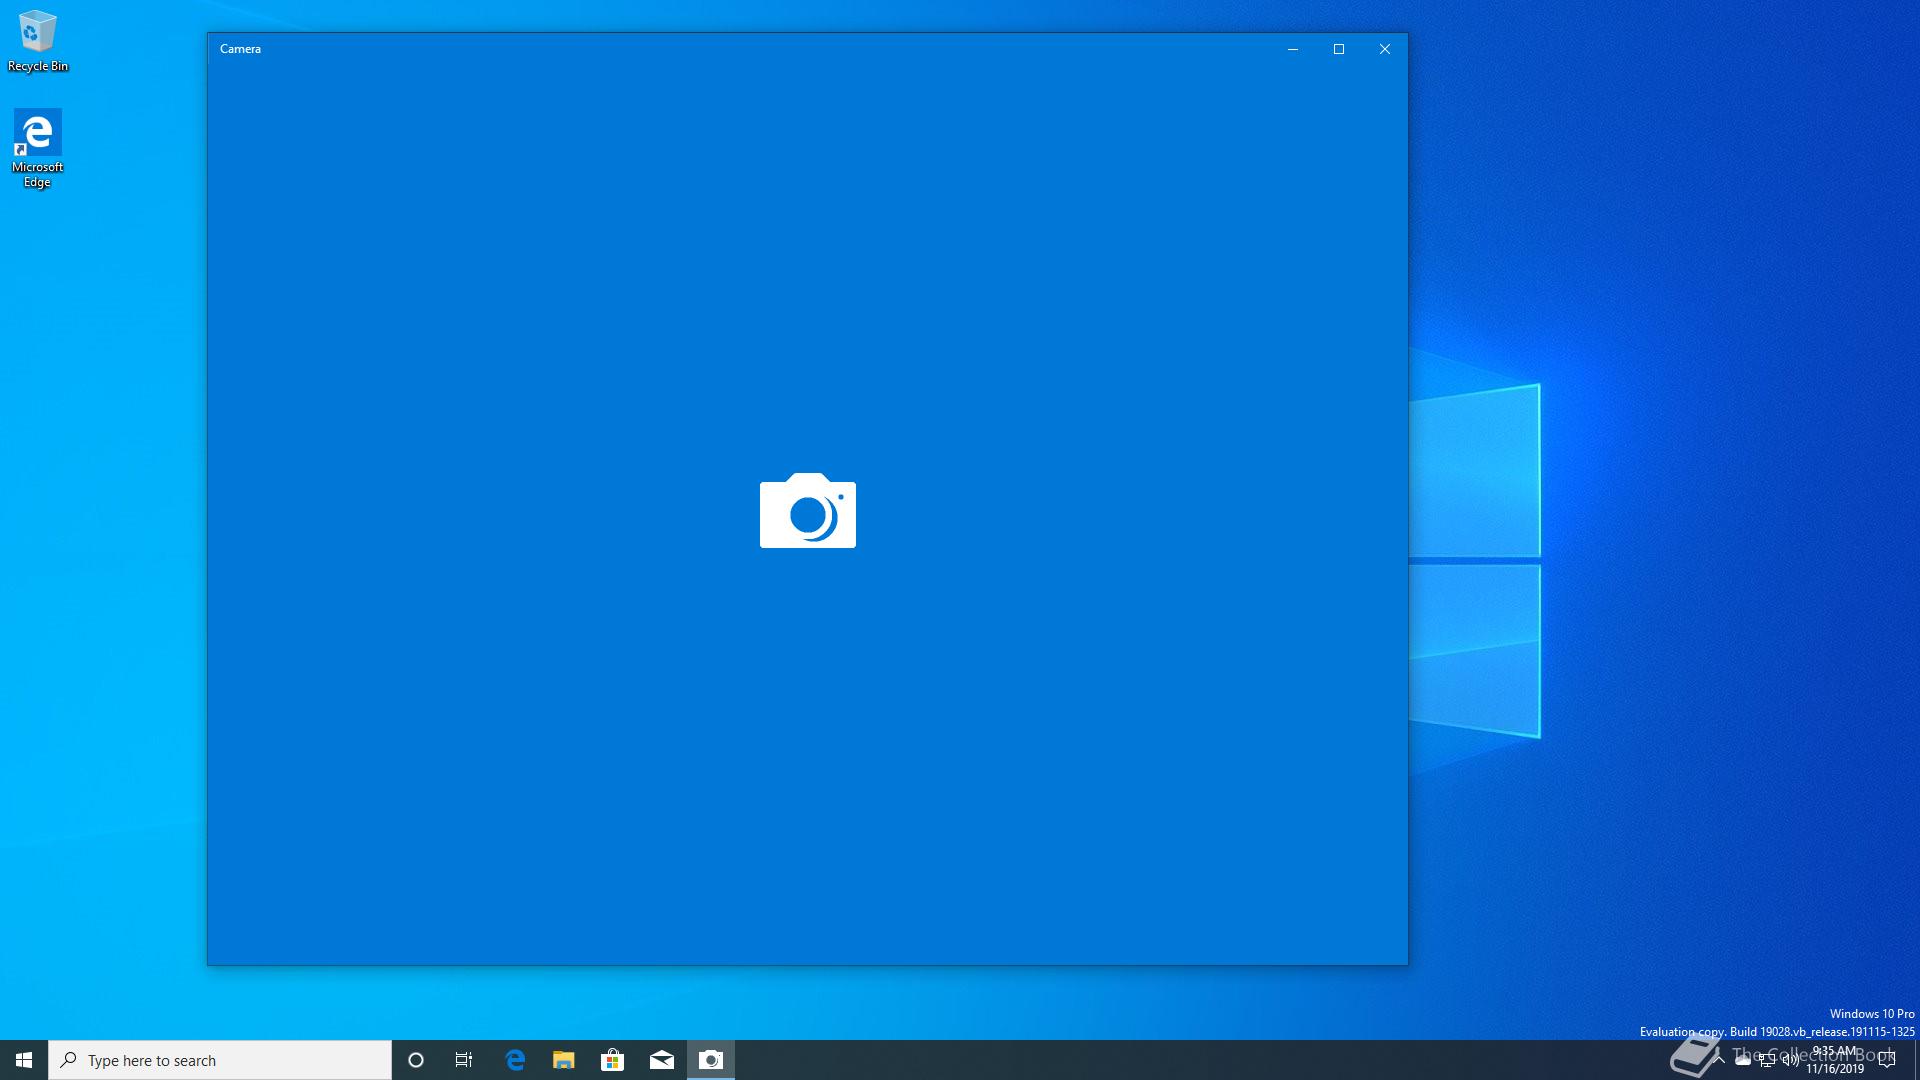This screenshot has width=1920, height=1080.
Task: Open the clock and date flyout
Action: [x=1835, y=1060]
